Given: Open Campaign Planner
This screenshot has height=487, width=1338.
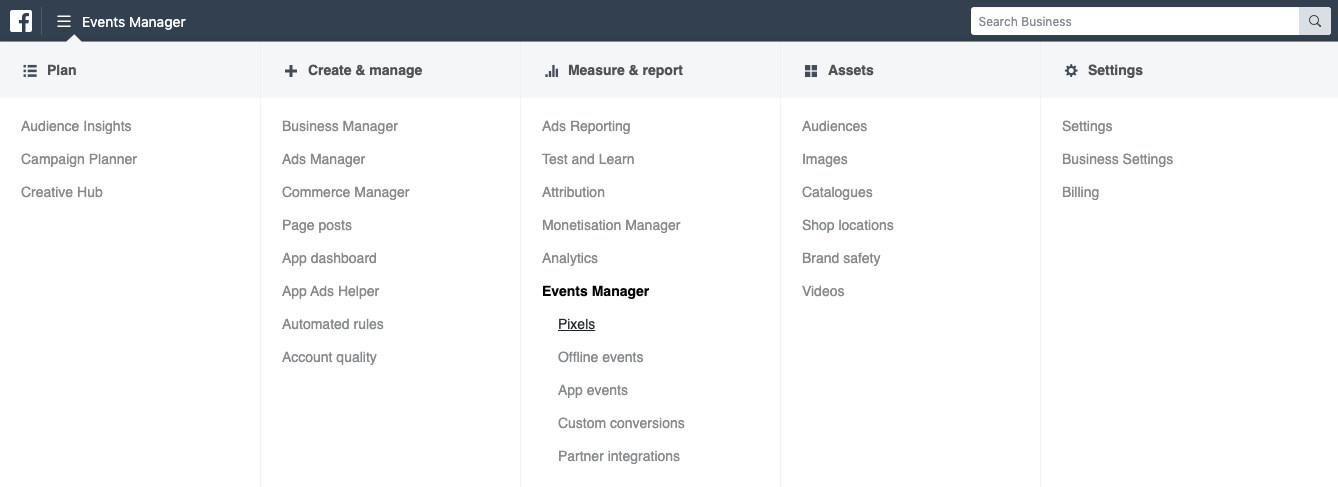Looking at the screenshot, I should 79,159.
